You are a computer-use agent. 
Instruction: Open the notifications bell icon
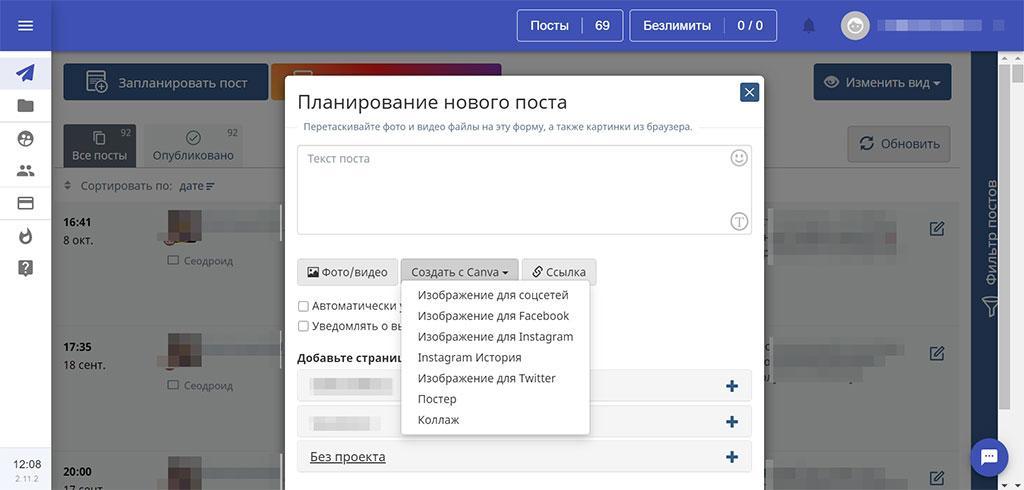[x=808, y=26]
